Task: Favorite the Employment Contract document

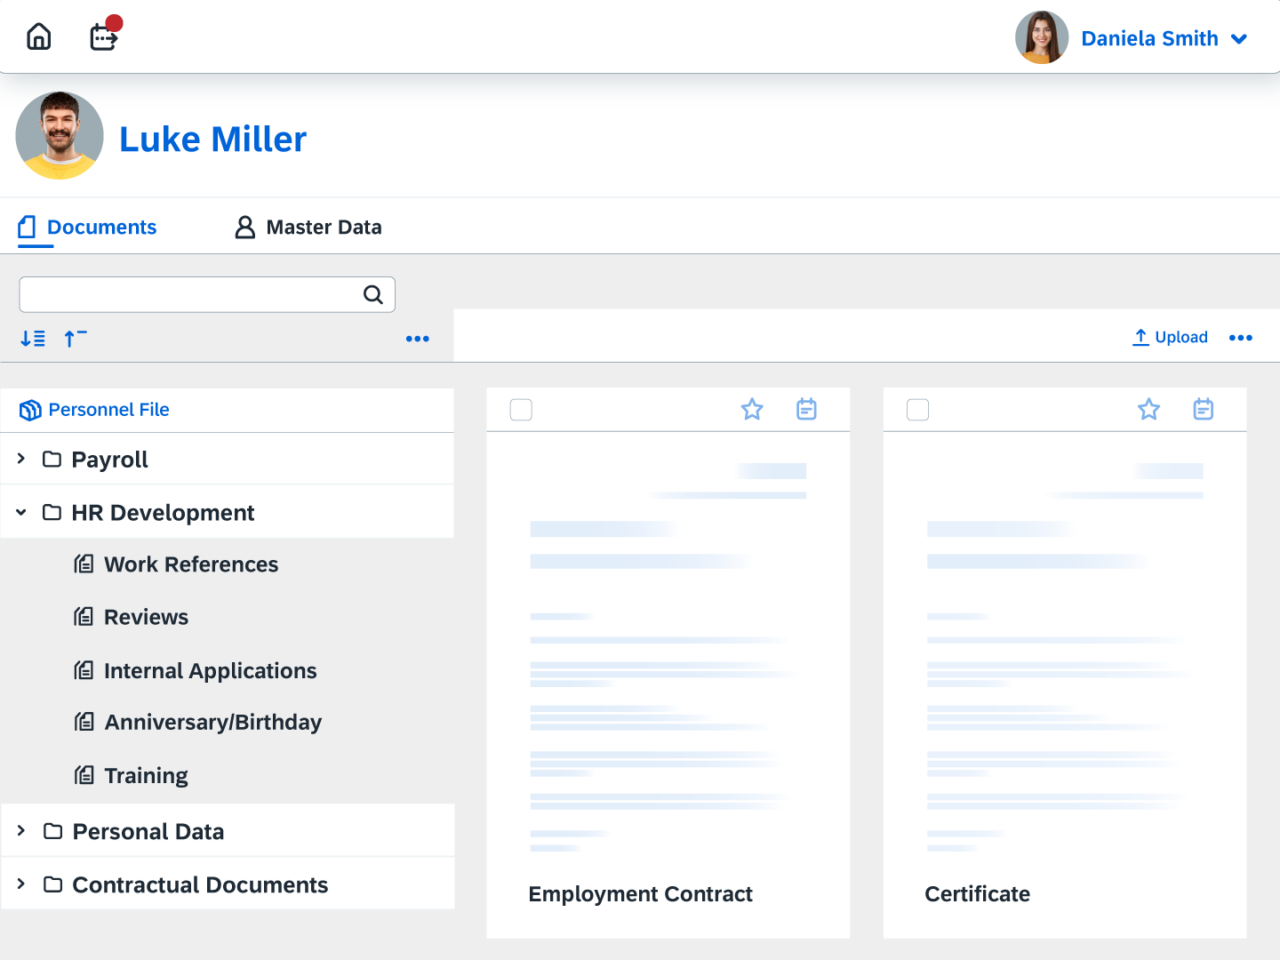Action: (x=752, y=409)
